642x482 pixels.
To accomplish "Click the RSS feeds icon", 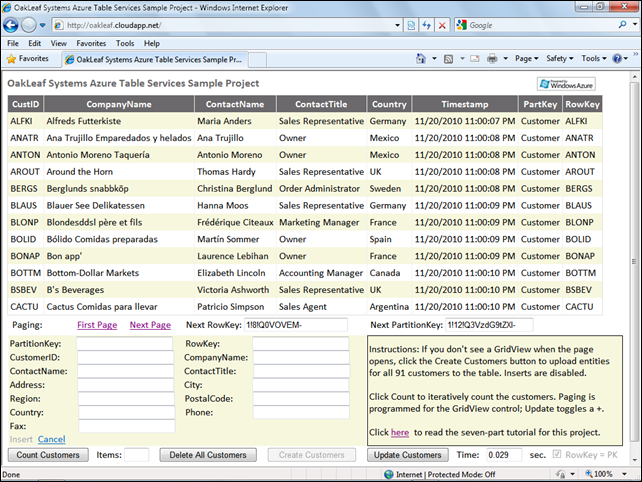I will [x=449, y=59].
